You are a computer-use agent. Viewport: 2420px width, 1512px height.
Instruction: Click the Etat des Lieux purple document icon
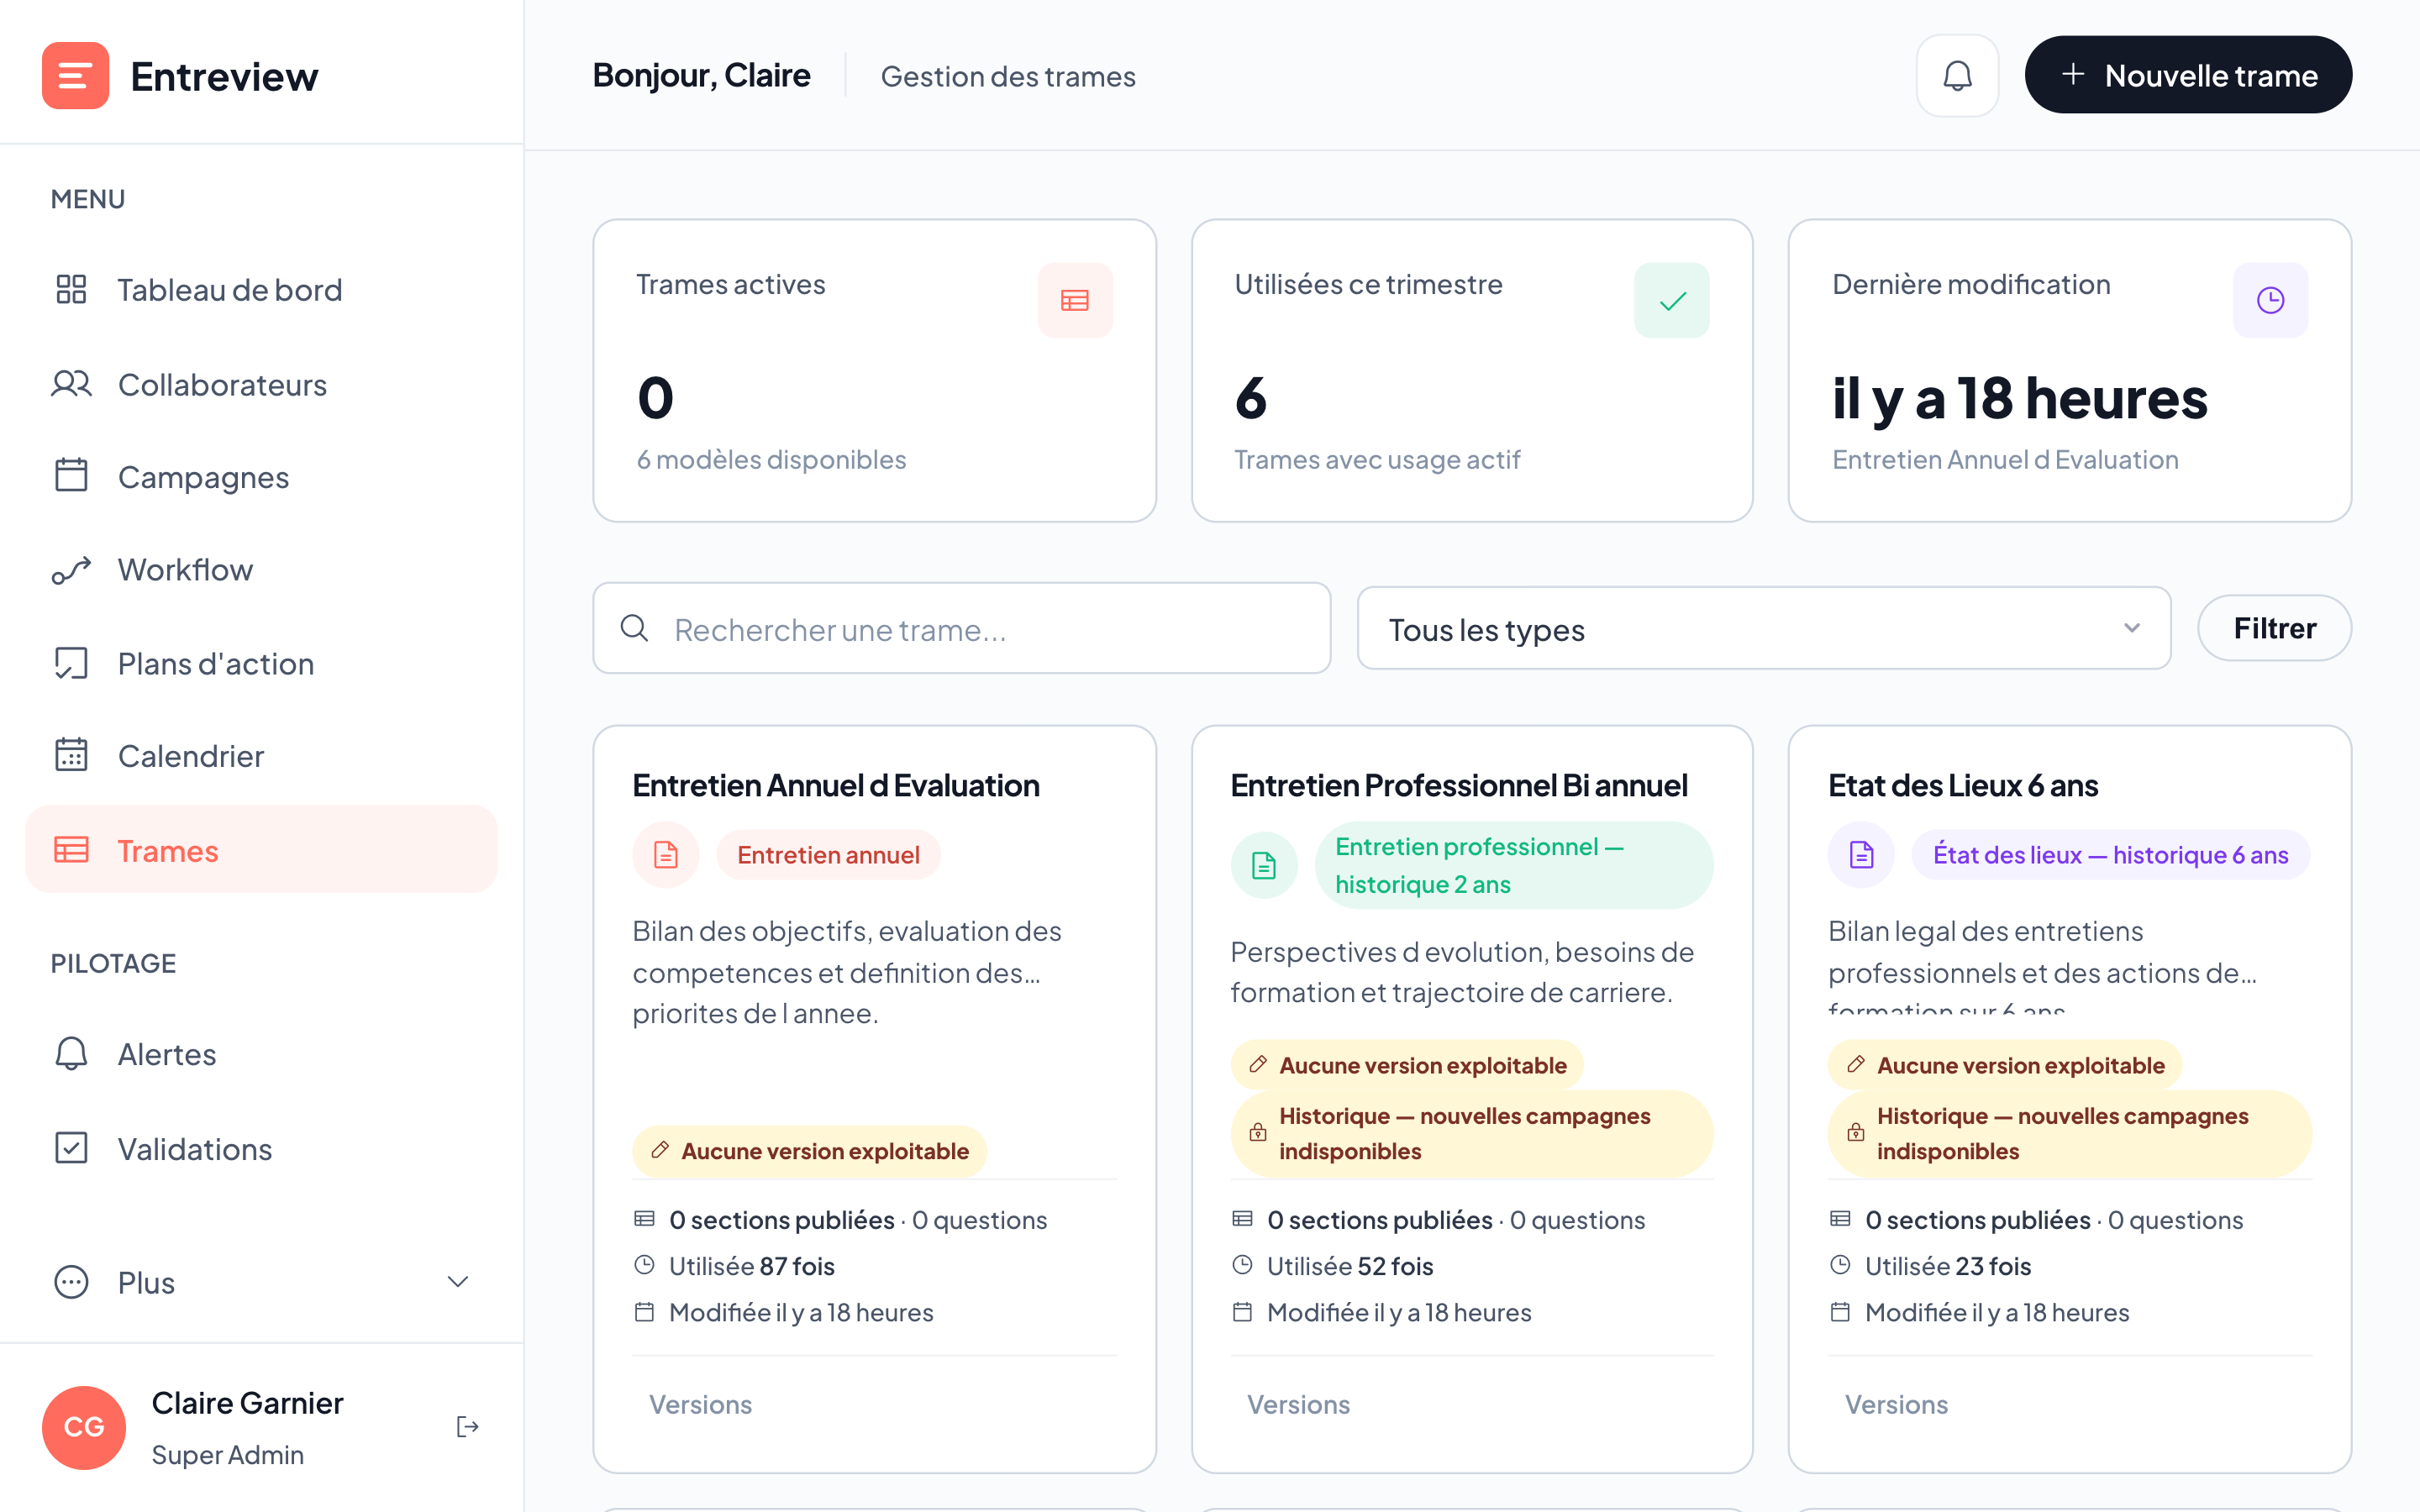click(x=1861, y=855)
